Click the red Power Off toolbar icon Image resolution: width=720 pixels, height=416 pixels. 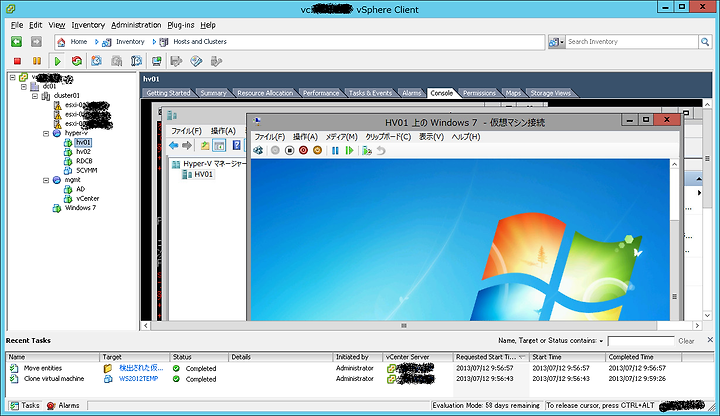[x=17, y=61]
